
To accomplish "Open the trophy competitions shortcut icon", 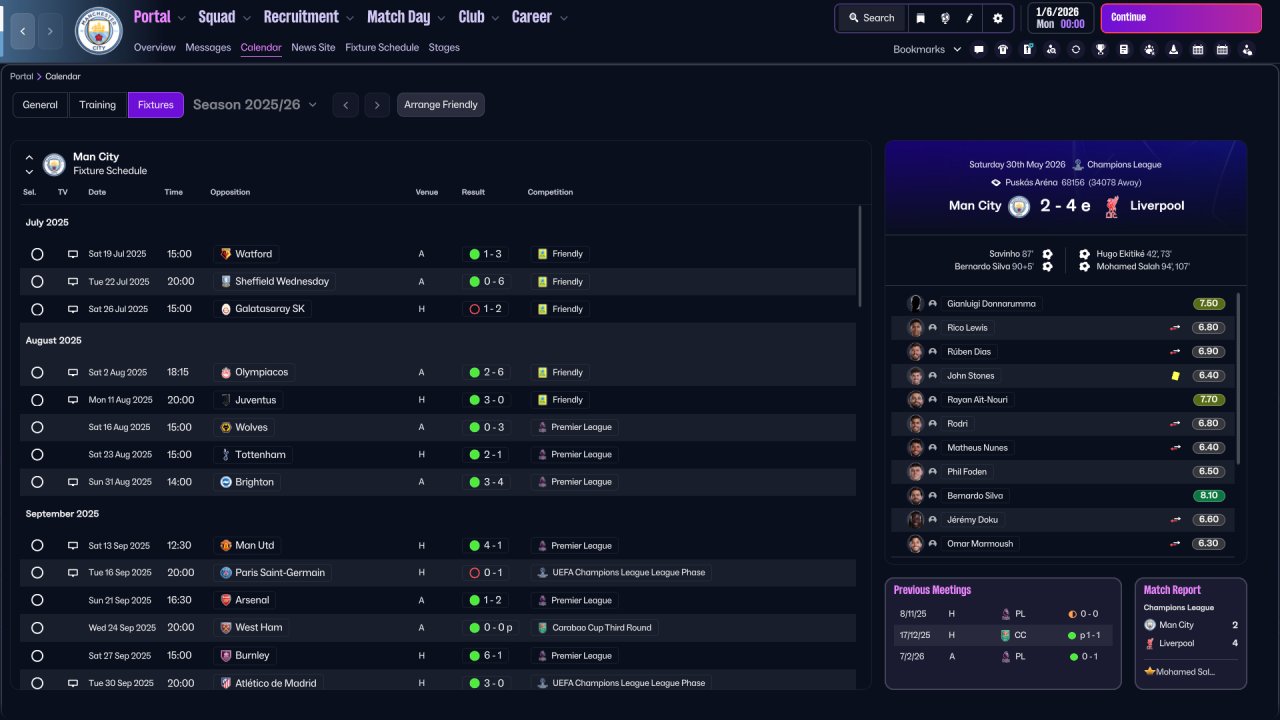I will pyautogui.click(x=1100, y=49).
